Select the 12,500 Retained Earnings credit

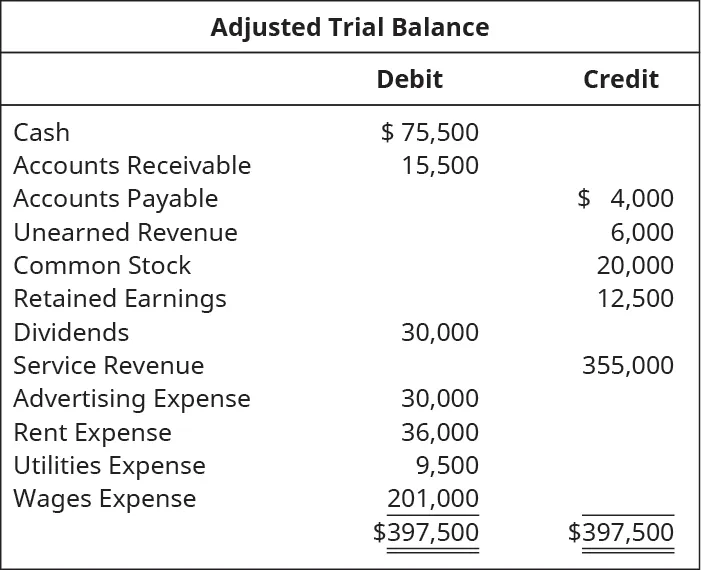pos(635,298)
